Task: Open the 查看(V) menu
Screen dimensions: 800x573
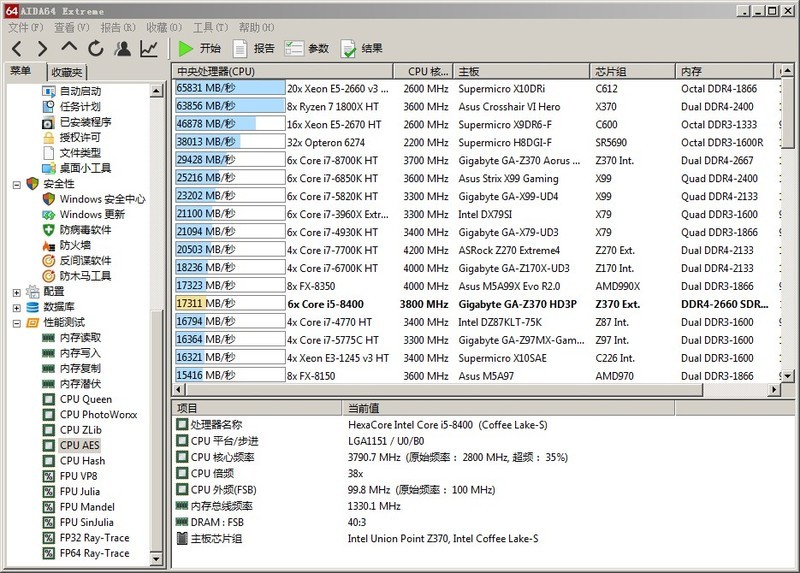Action: coord(71,27)
